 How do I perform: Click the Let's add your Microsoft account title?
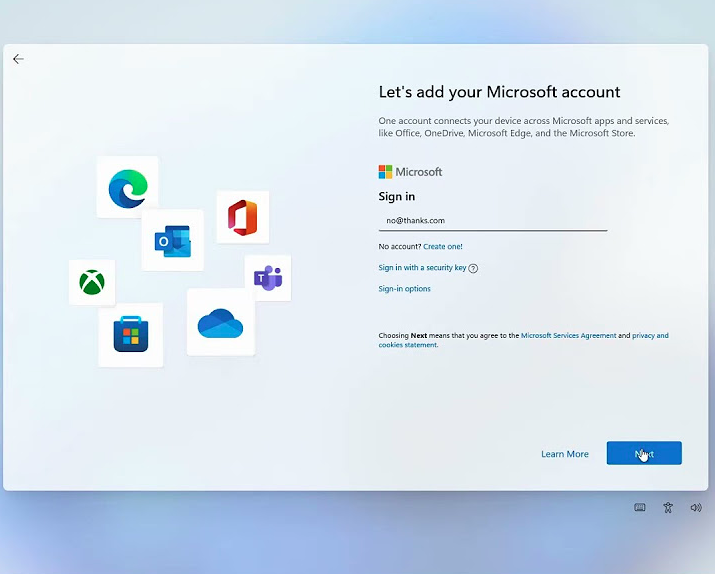[x=499, y=92]
